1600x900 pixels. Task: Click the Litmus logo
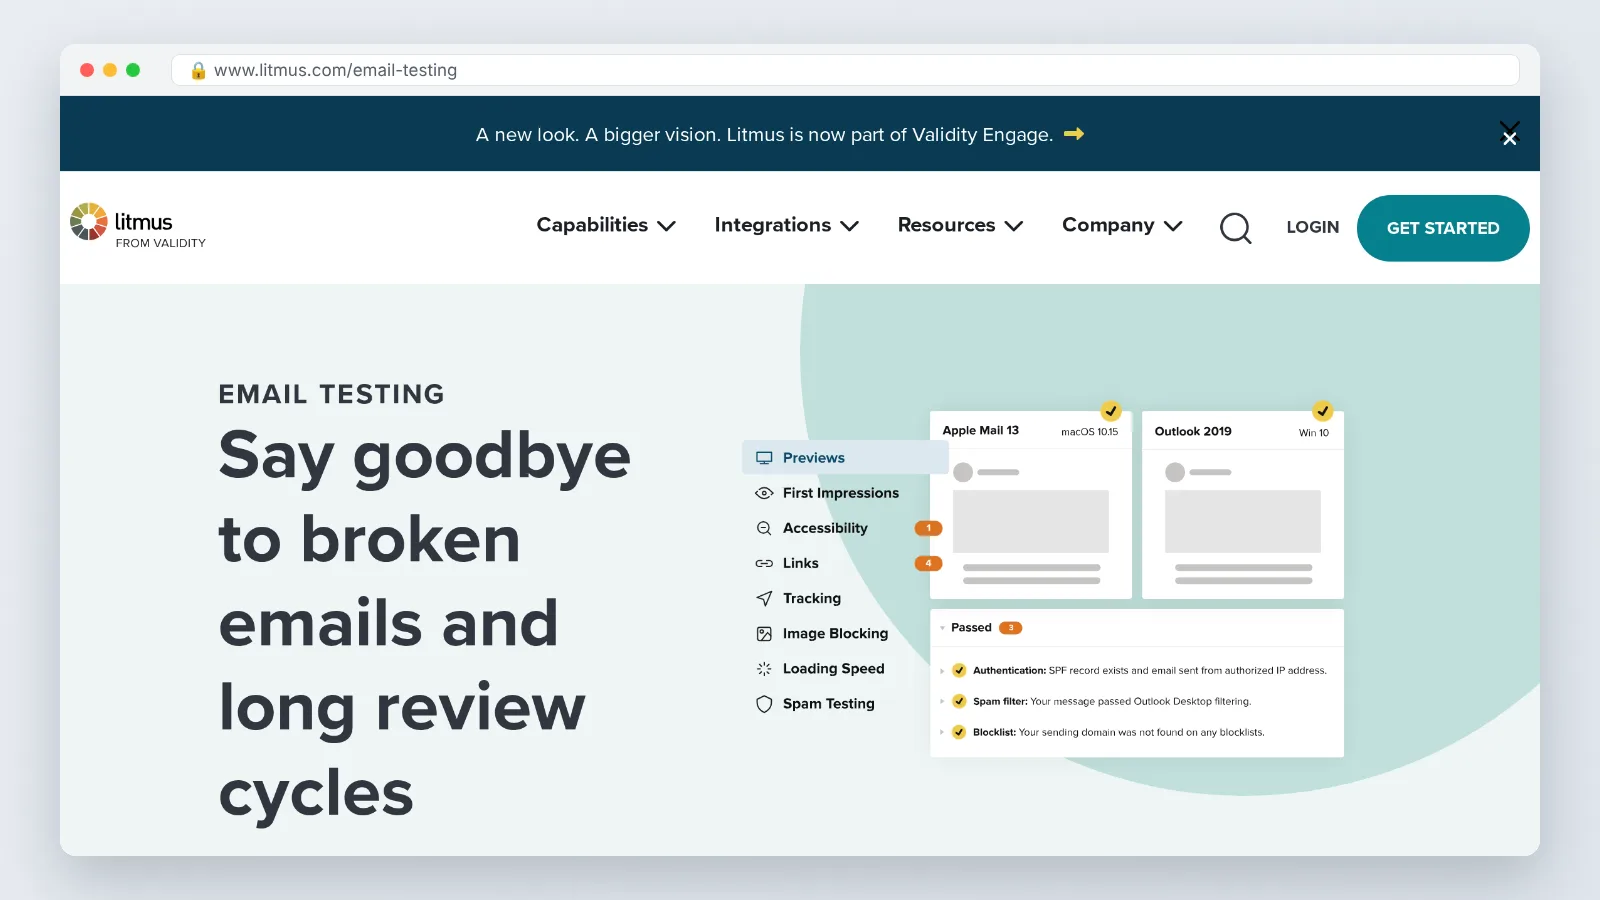pyautogui.click(x=138, y=225)
